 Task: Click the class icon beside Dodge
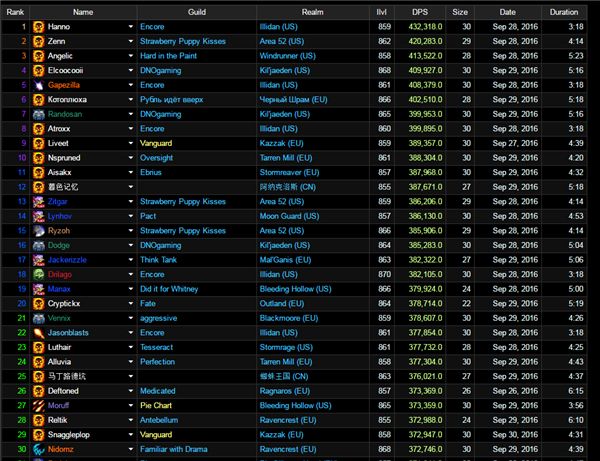click(x=38, y=245)
